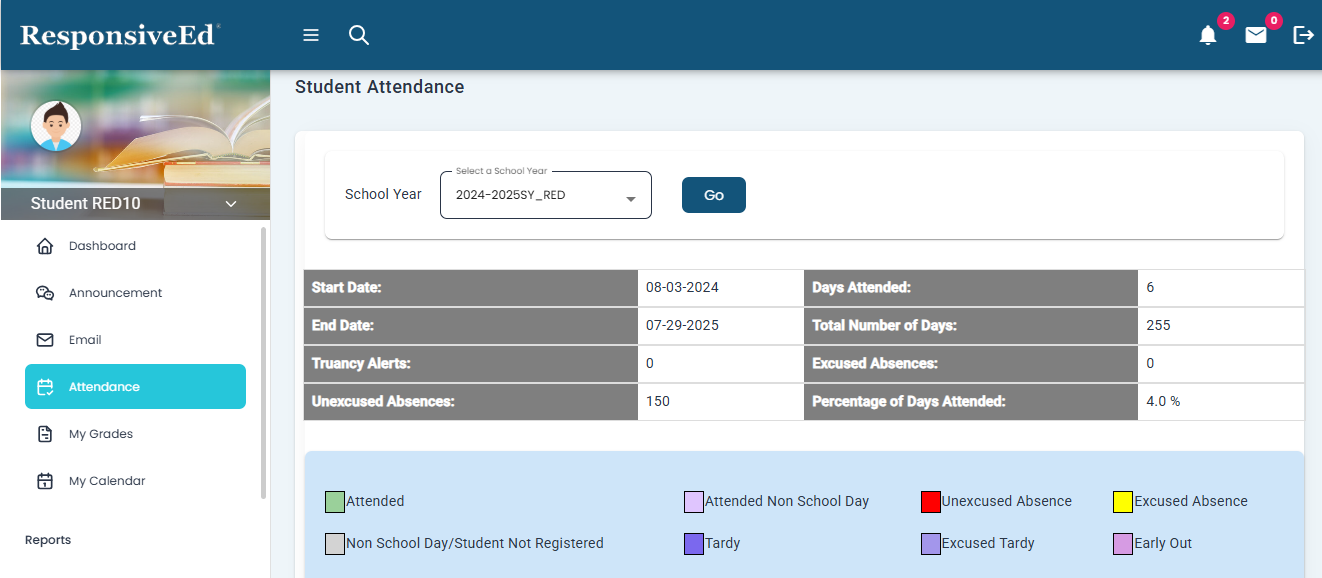Open the hamburger navigation menu
The image size is (1322, 578).
pos(311,35)
